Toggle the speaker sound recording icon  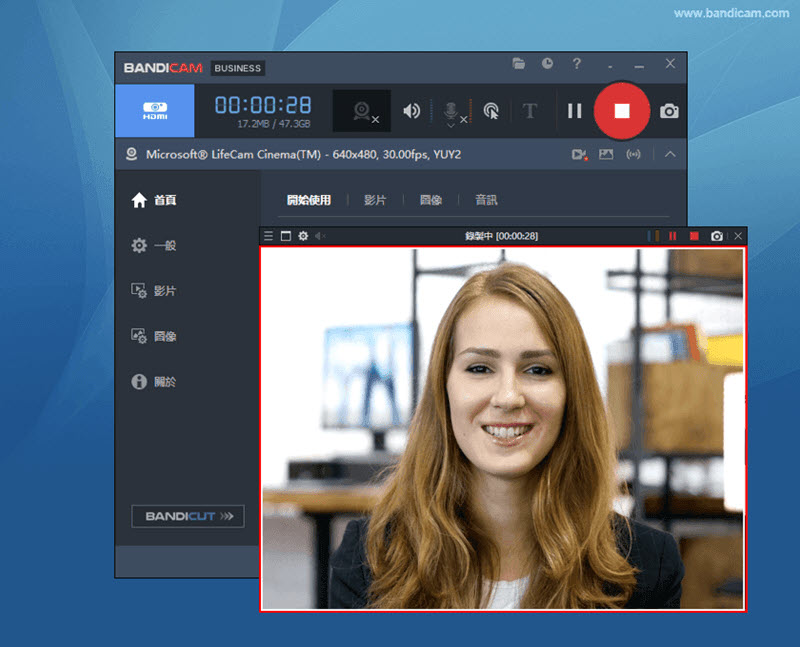point(412,111)
